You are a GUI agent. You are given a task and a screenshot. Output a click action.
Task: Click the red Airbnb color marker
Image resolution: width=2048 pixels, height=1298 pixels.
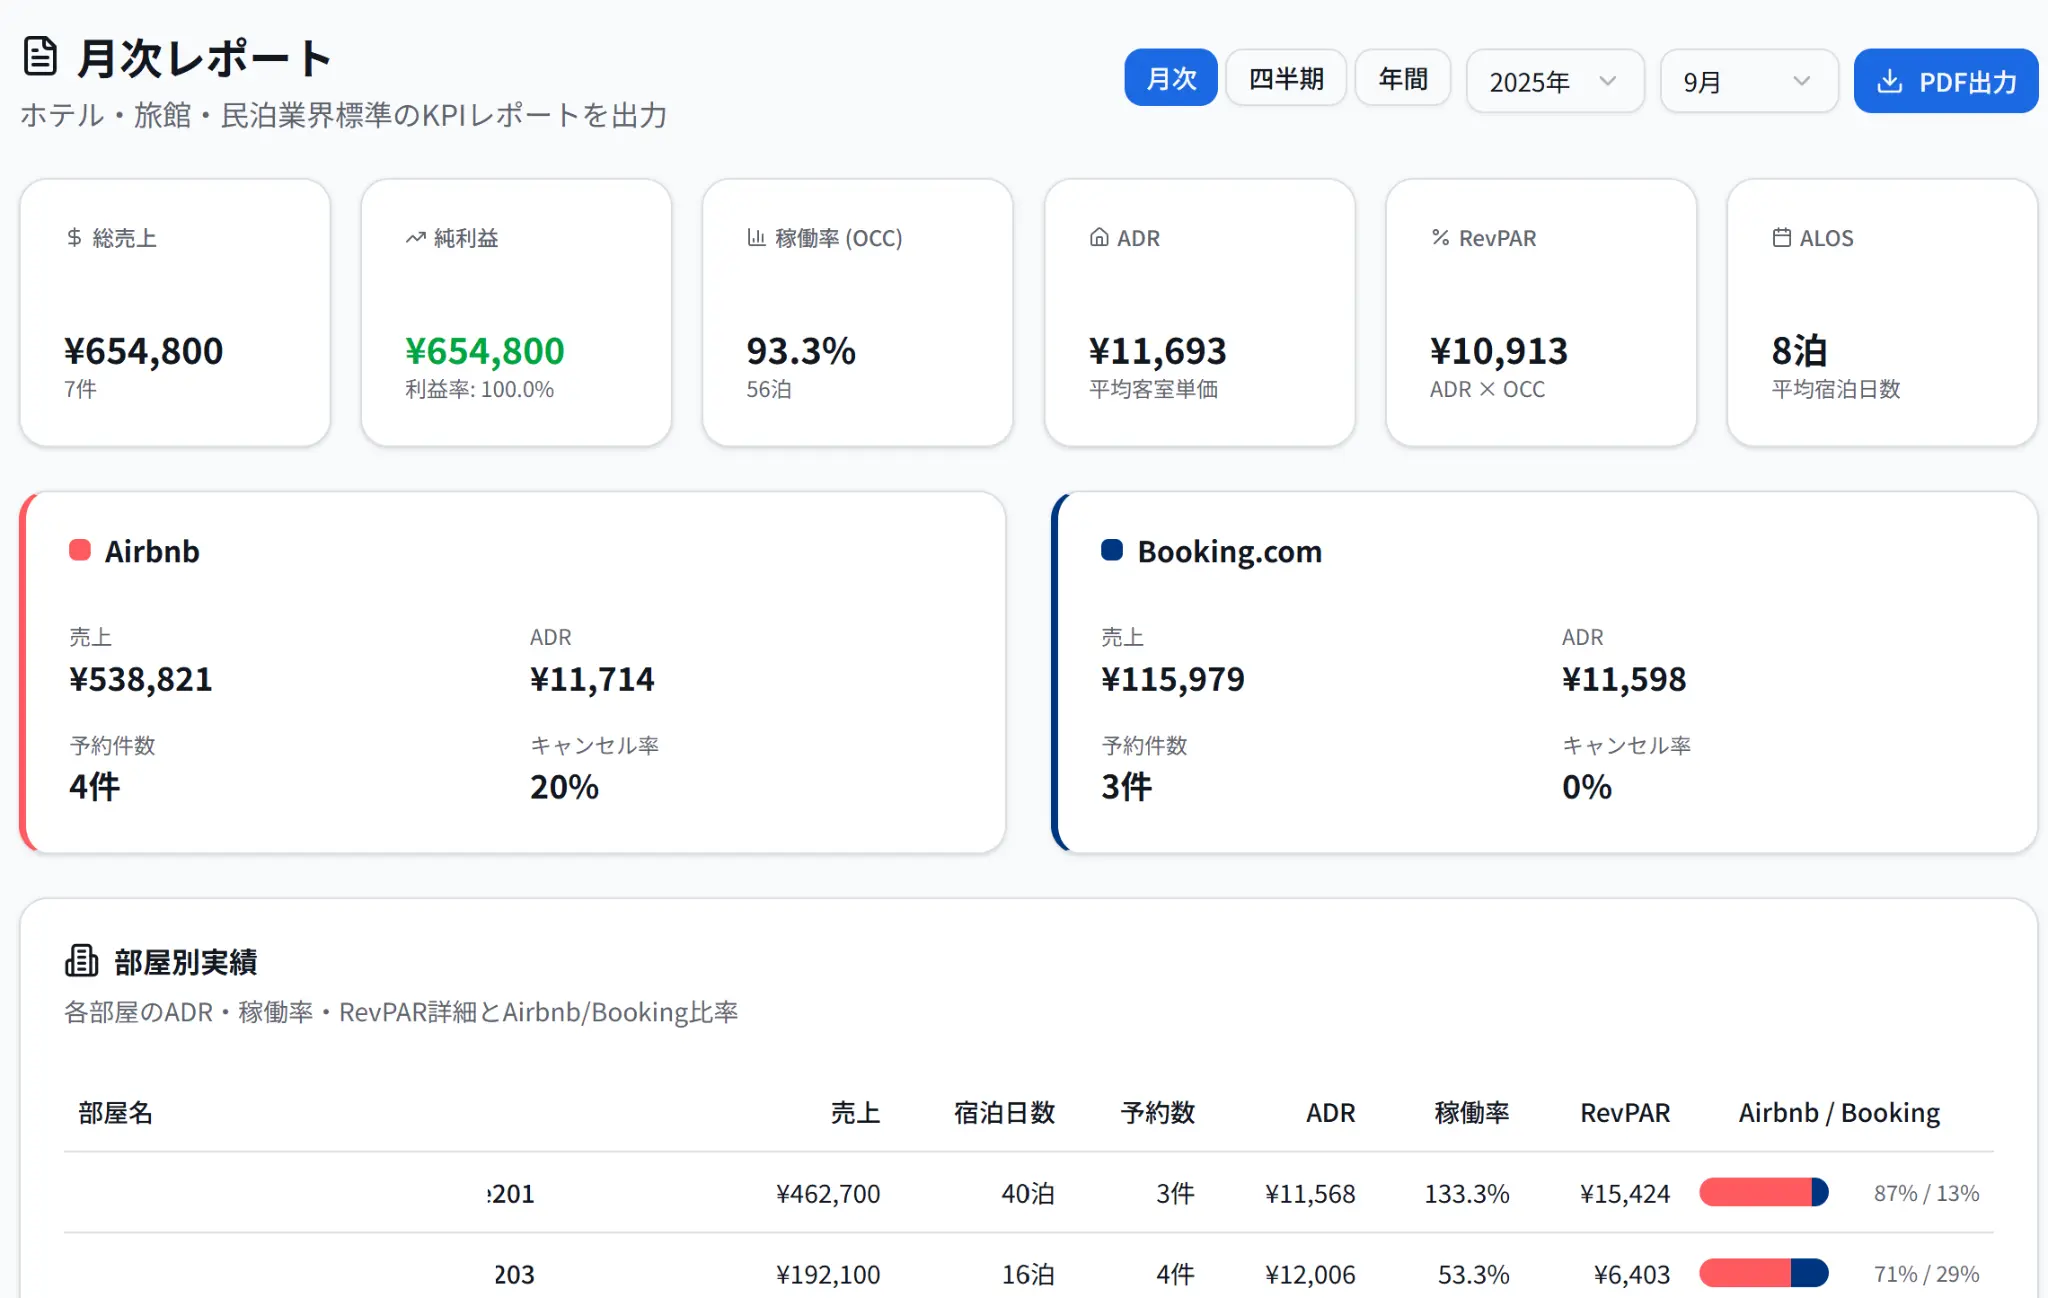[x=80, y=551]
